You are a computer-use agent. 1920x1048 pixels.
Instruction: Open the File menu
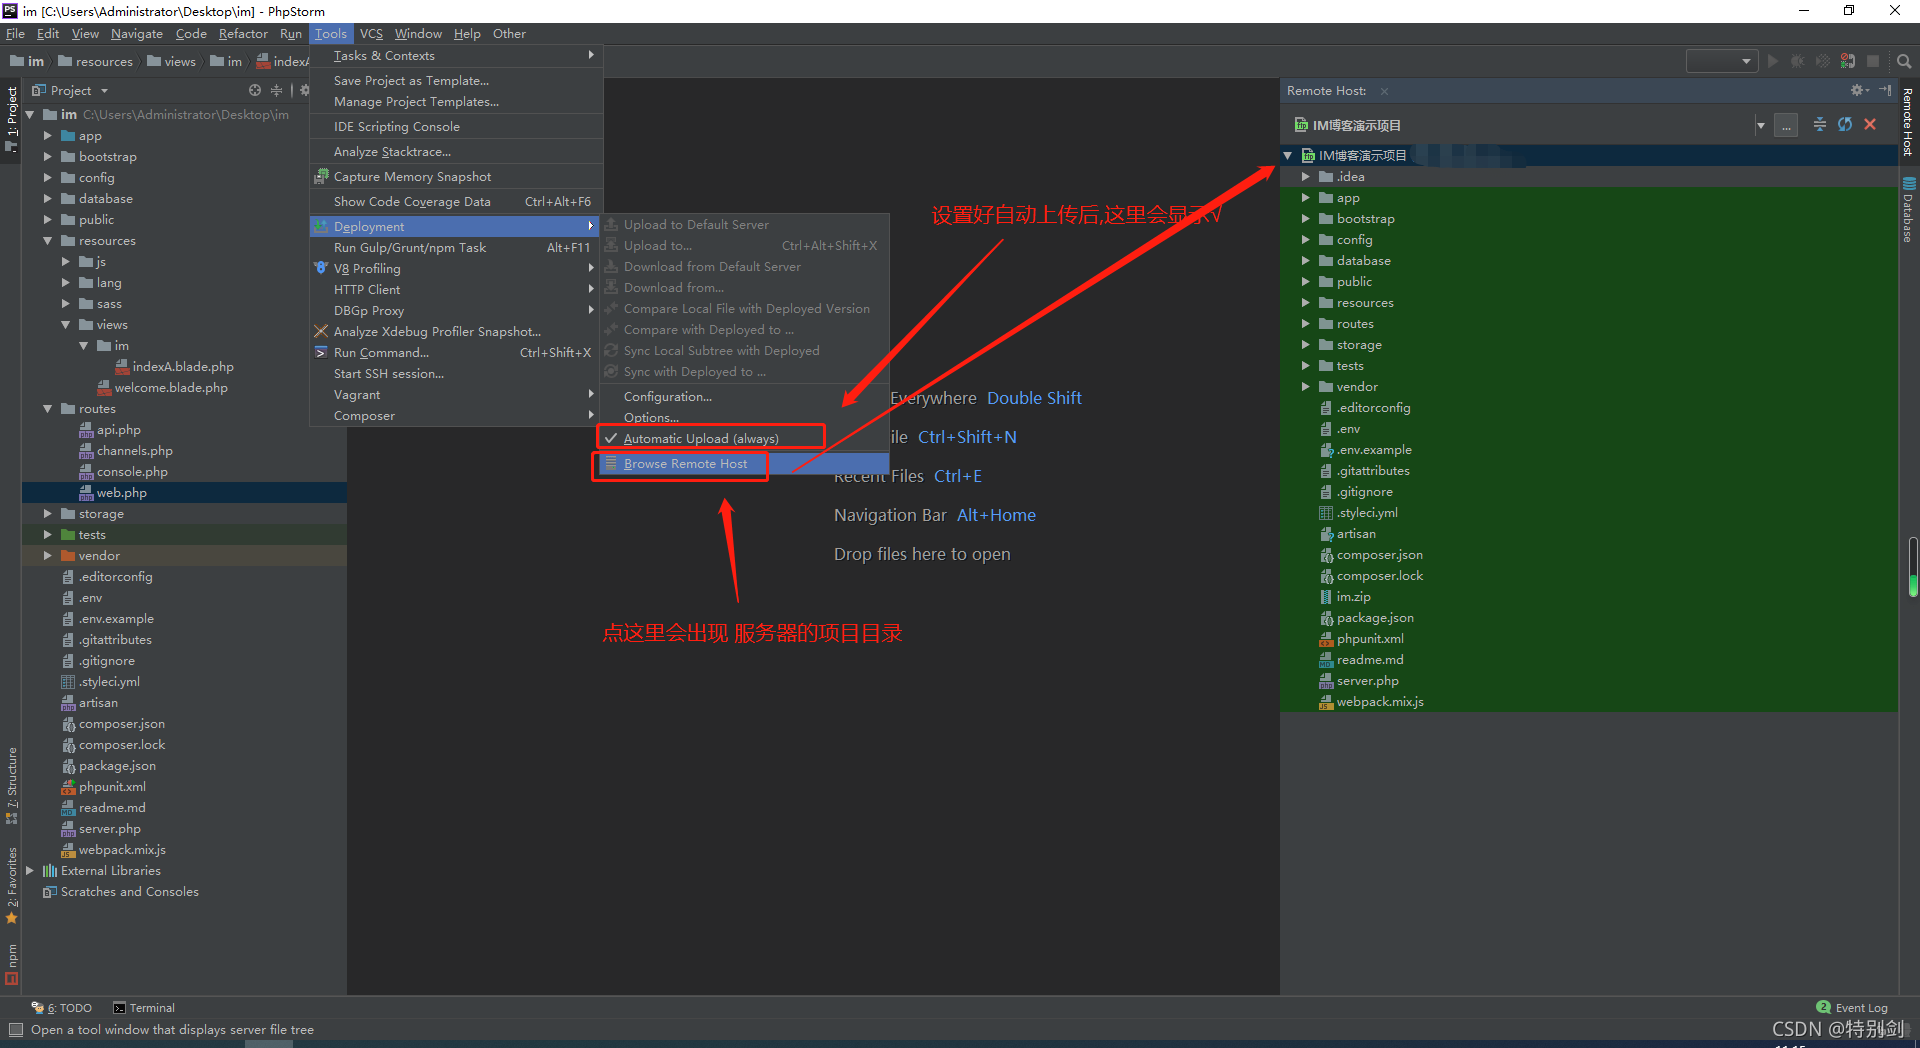click(x=15, y=34)
